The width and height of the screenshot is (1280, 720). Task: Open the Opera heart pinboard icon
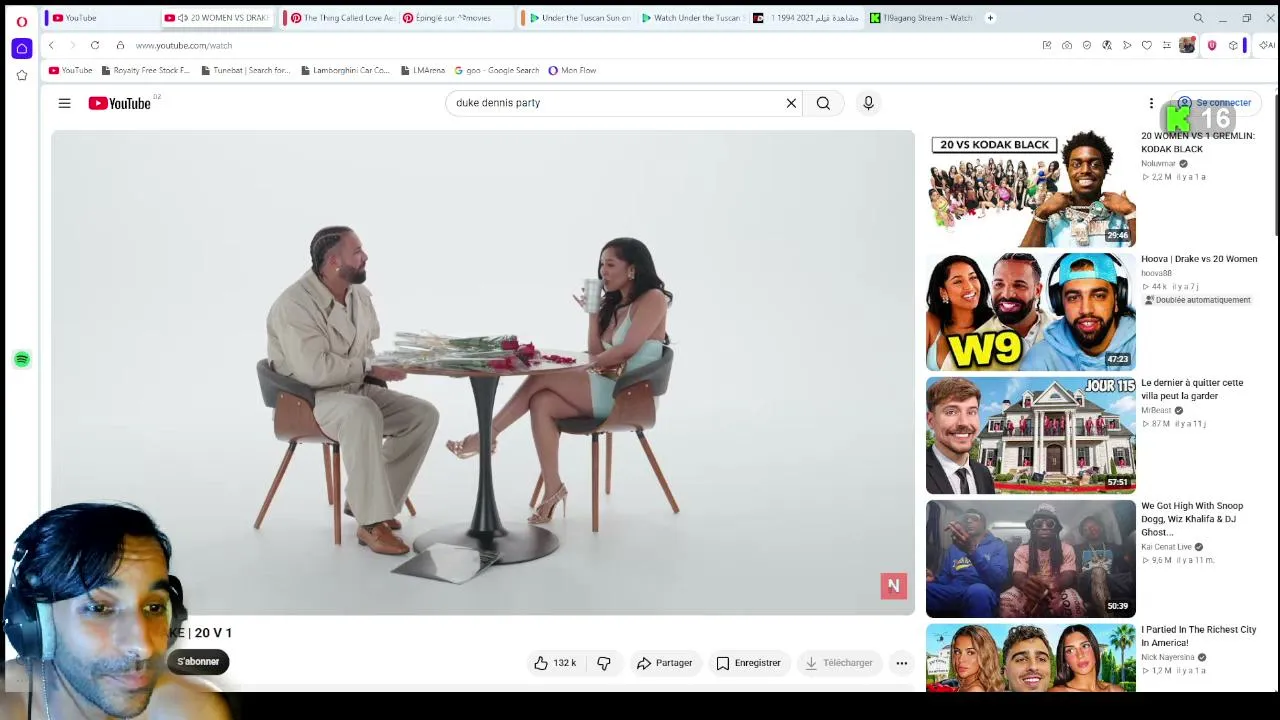click(1147, 45)
